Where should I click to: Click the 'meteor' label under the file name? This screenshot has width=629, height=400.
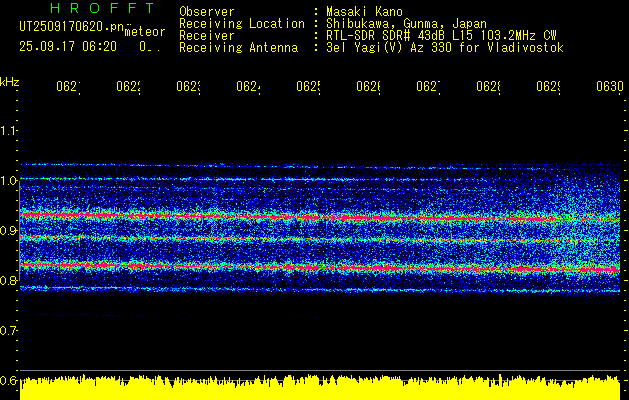point(145,32)
